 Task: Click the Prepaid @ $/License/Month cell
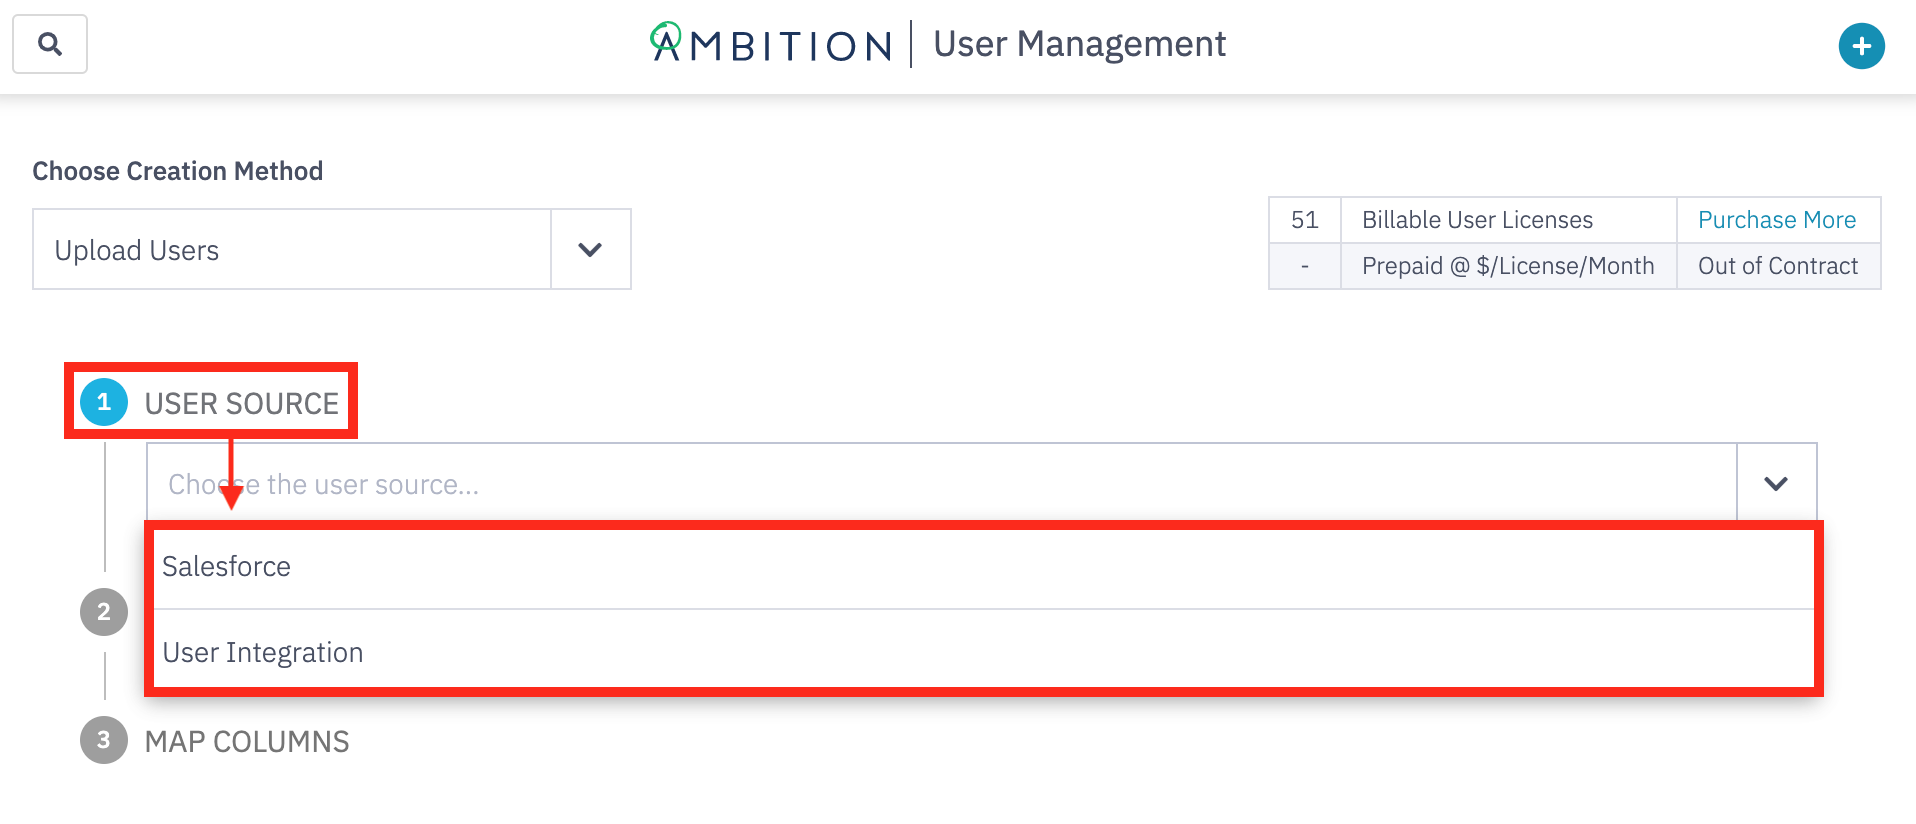coord(1508,266)
